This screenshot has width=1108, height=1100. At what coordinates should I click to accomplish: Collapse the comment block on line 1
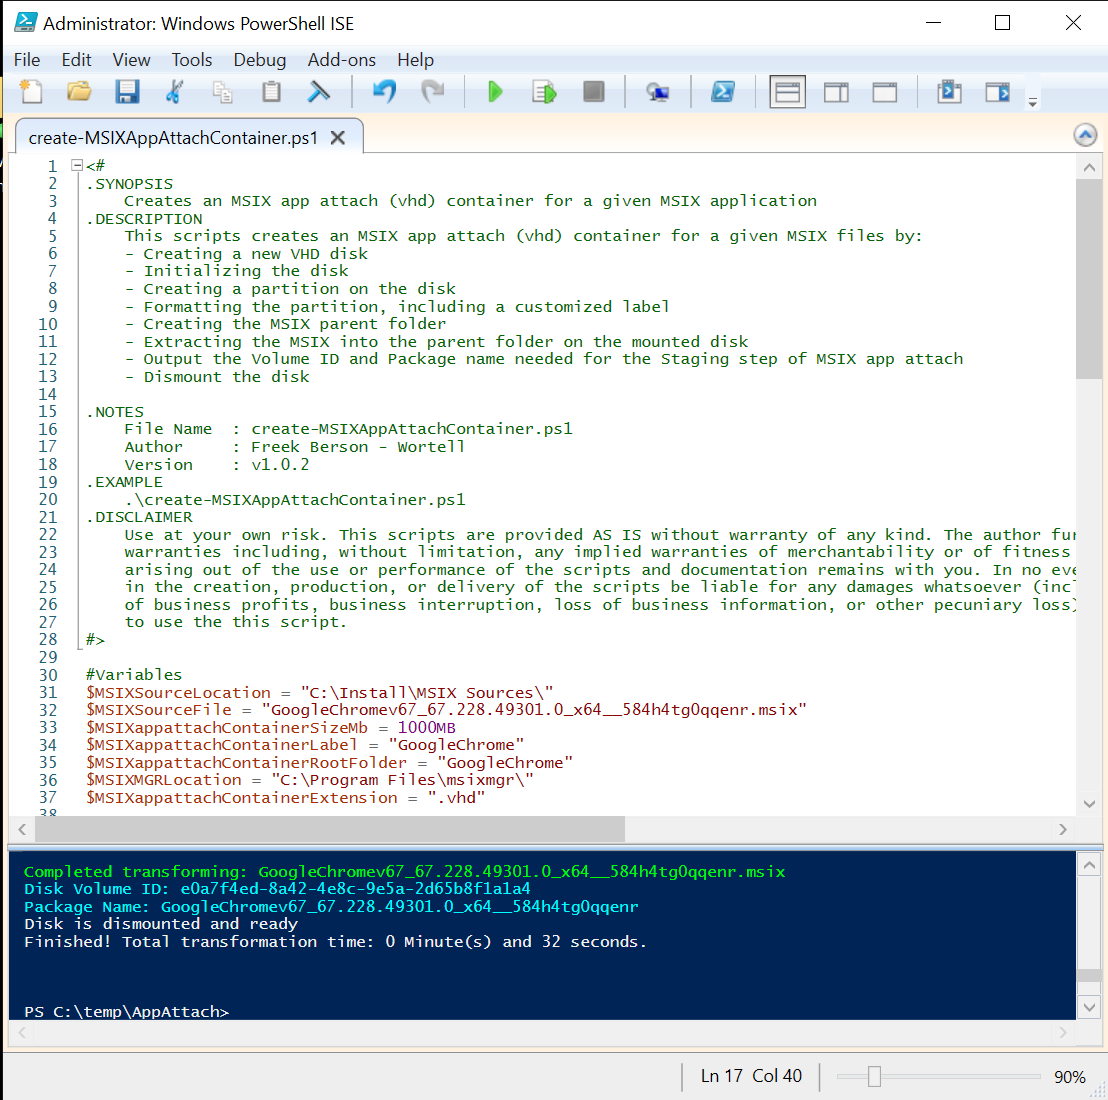click(76, 165)
